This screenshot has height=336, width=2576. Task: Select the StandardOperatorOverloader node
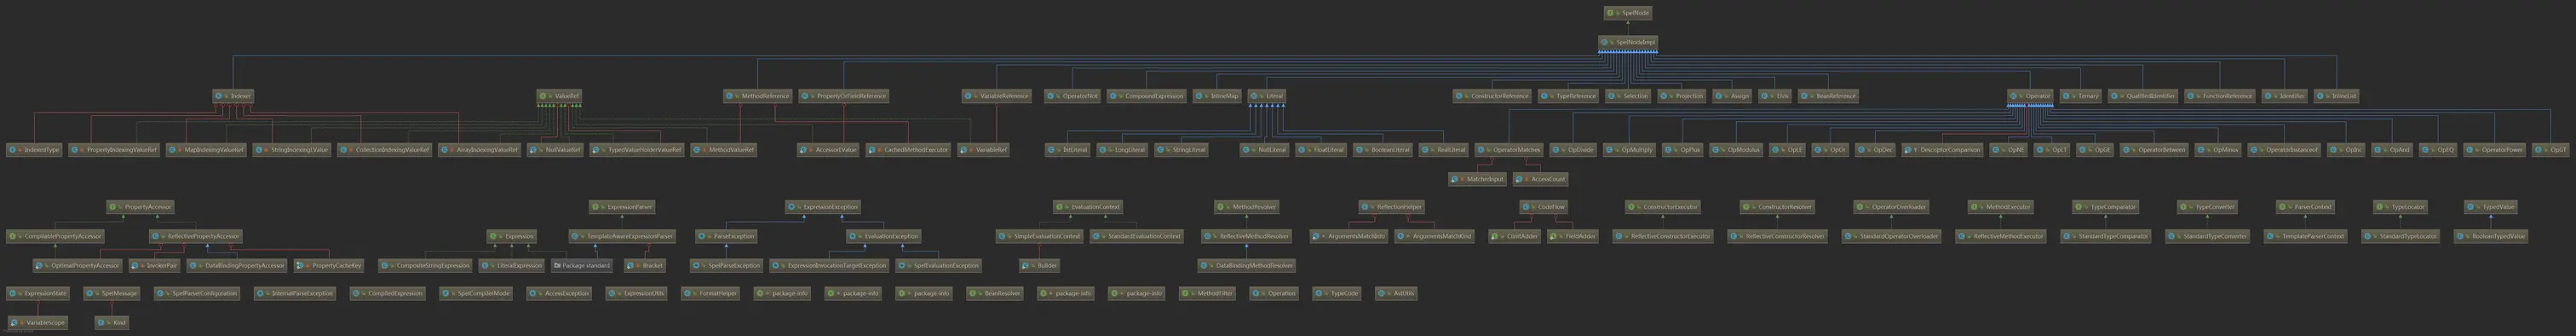[1892, 237]
